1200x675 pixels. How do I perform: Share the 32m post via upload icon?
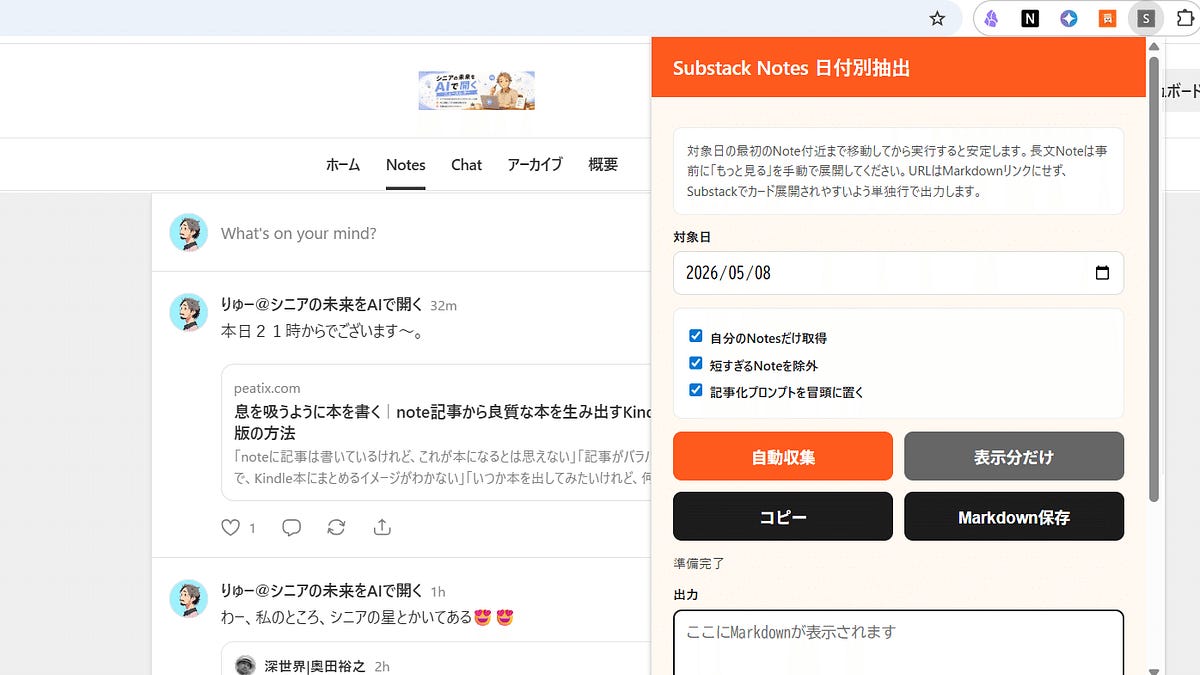pos(382,527)
